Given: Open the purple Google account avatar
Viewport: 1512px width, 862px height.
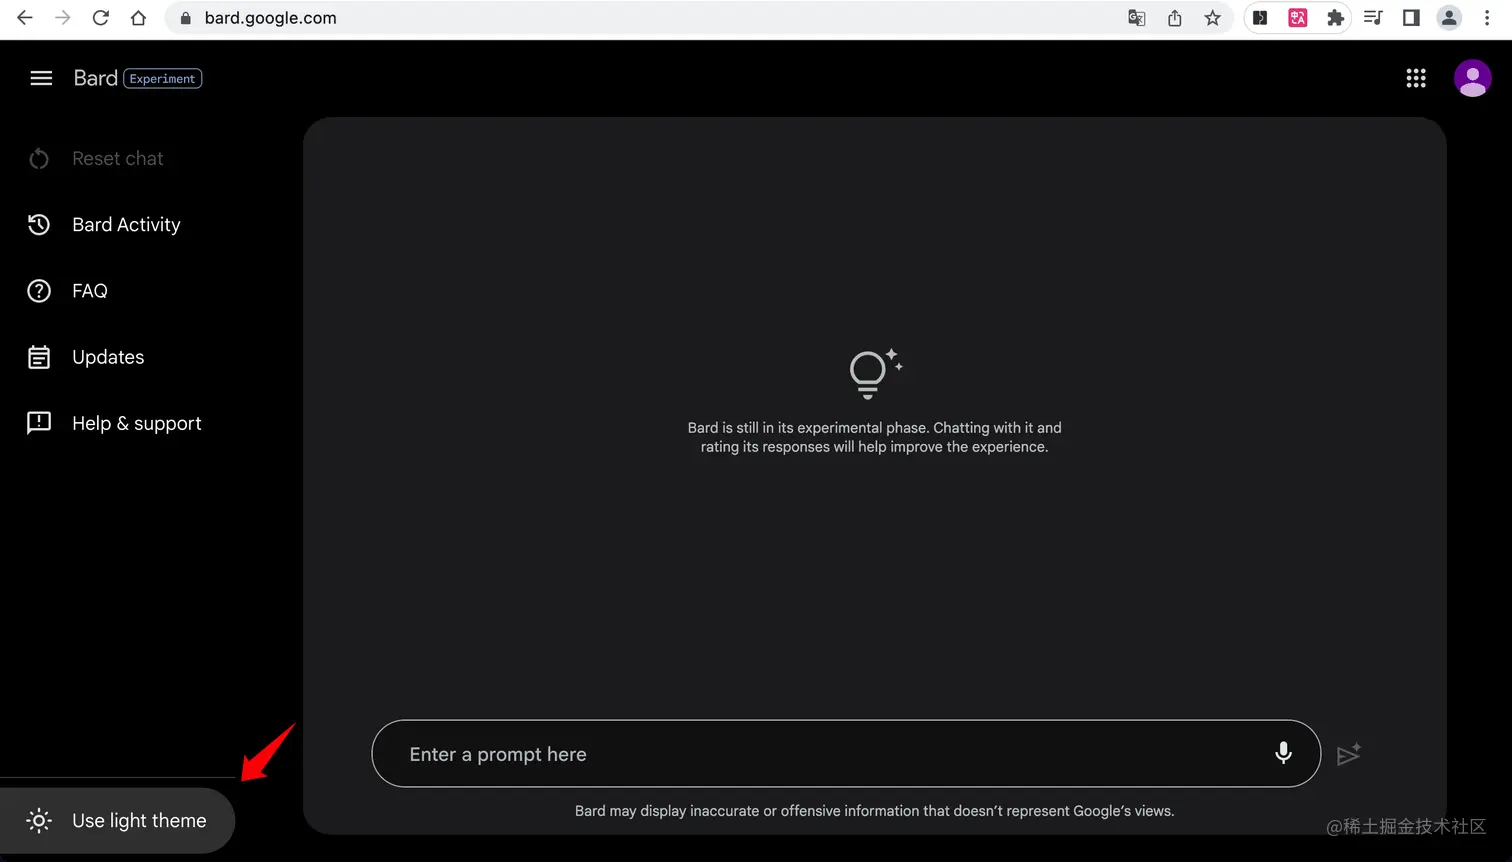Looking at the screenshot, I should click(1472, 78).
